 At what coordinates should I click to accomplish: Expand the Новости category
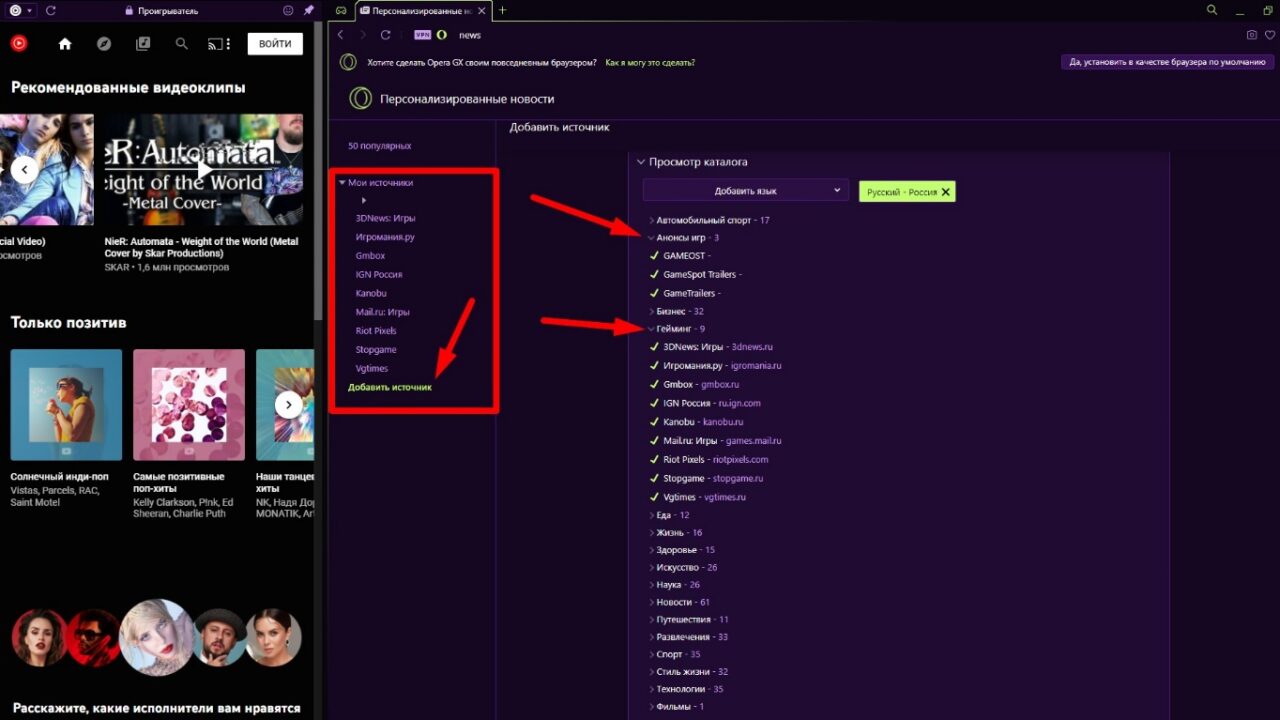pyautogui.click(x=652, y=602)
